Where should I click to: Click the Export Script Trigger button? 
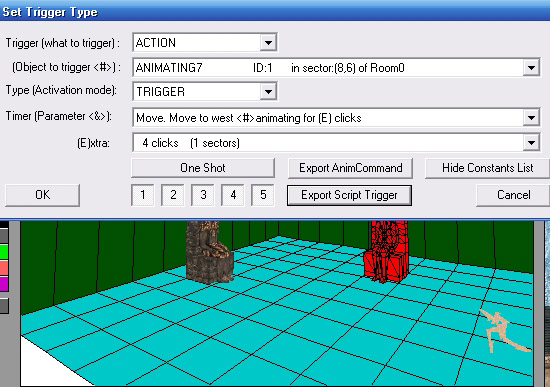349,195
